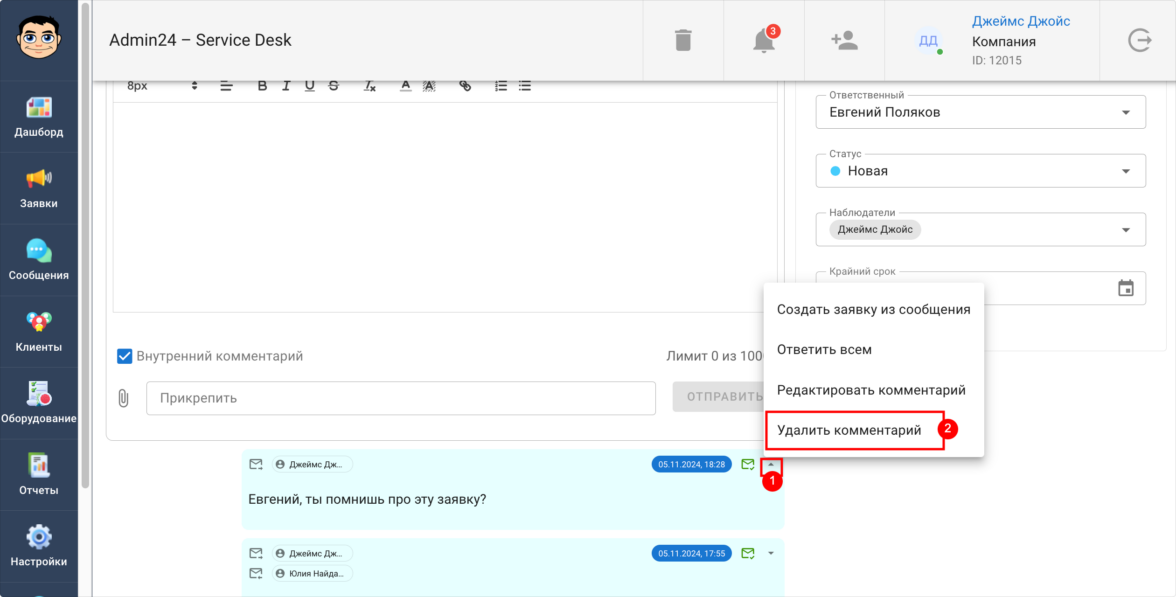Open the Статус dropdown showing Новая
Screen dimensions: 1176x597
pyautogui.click(x=1126, y=171)
